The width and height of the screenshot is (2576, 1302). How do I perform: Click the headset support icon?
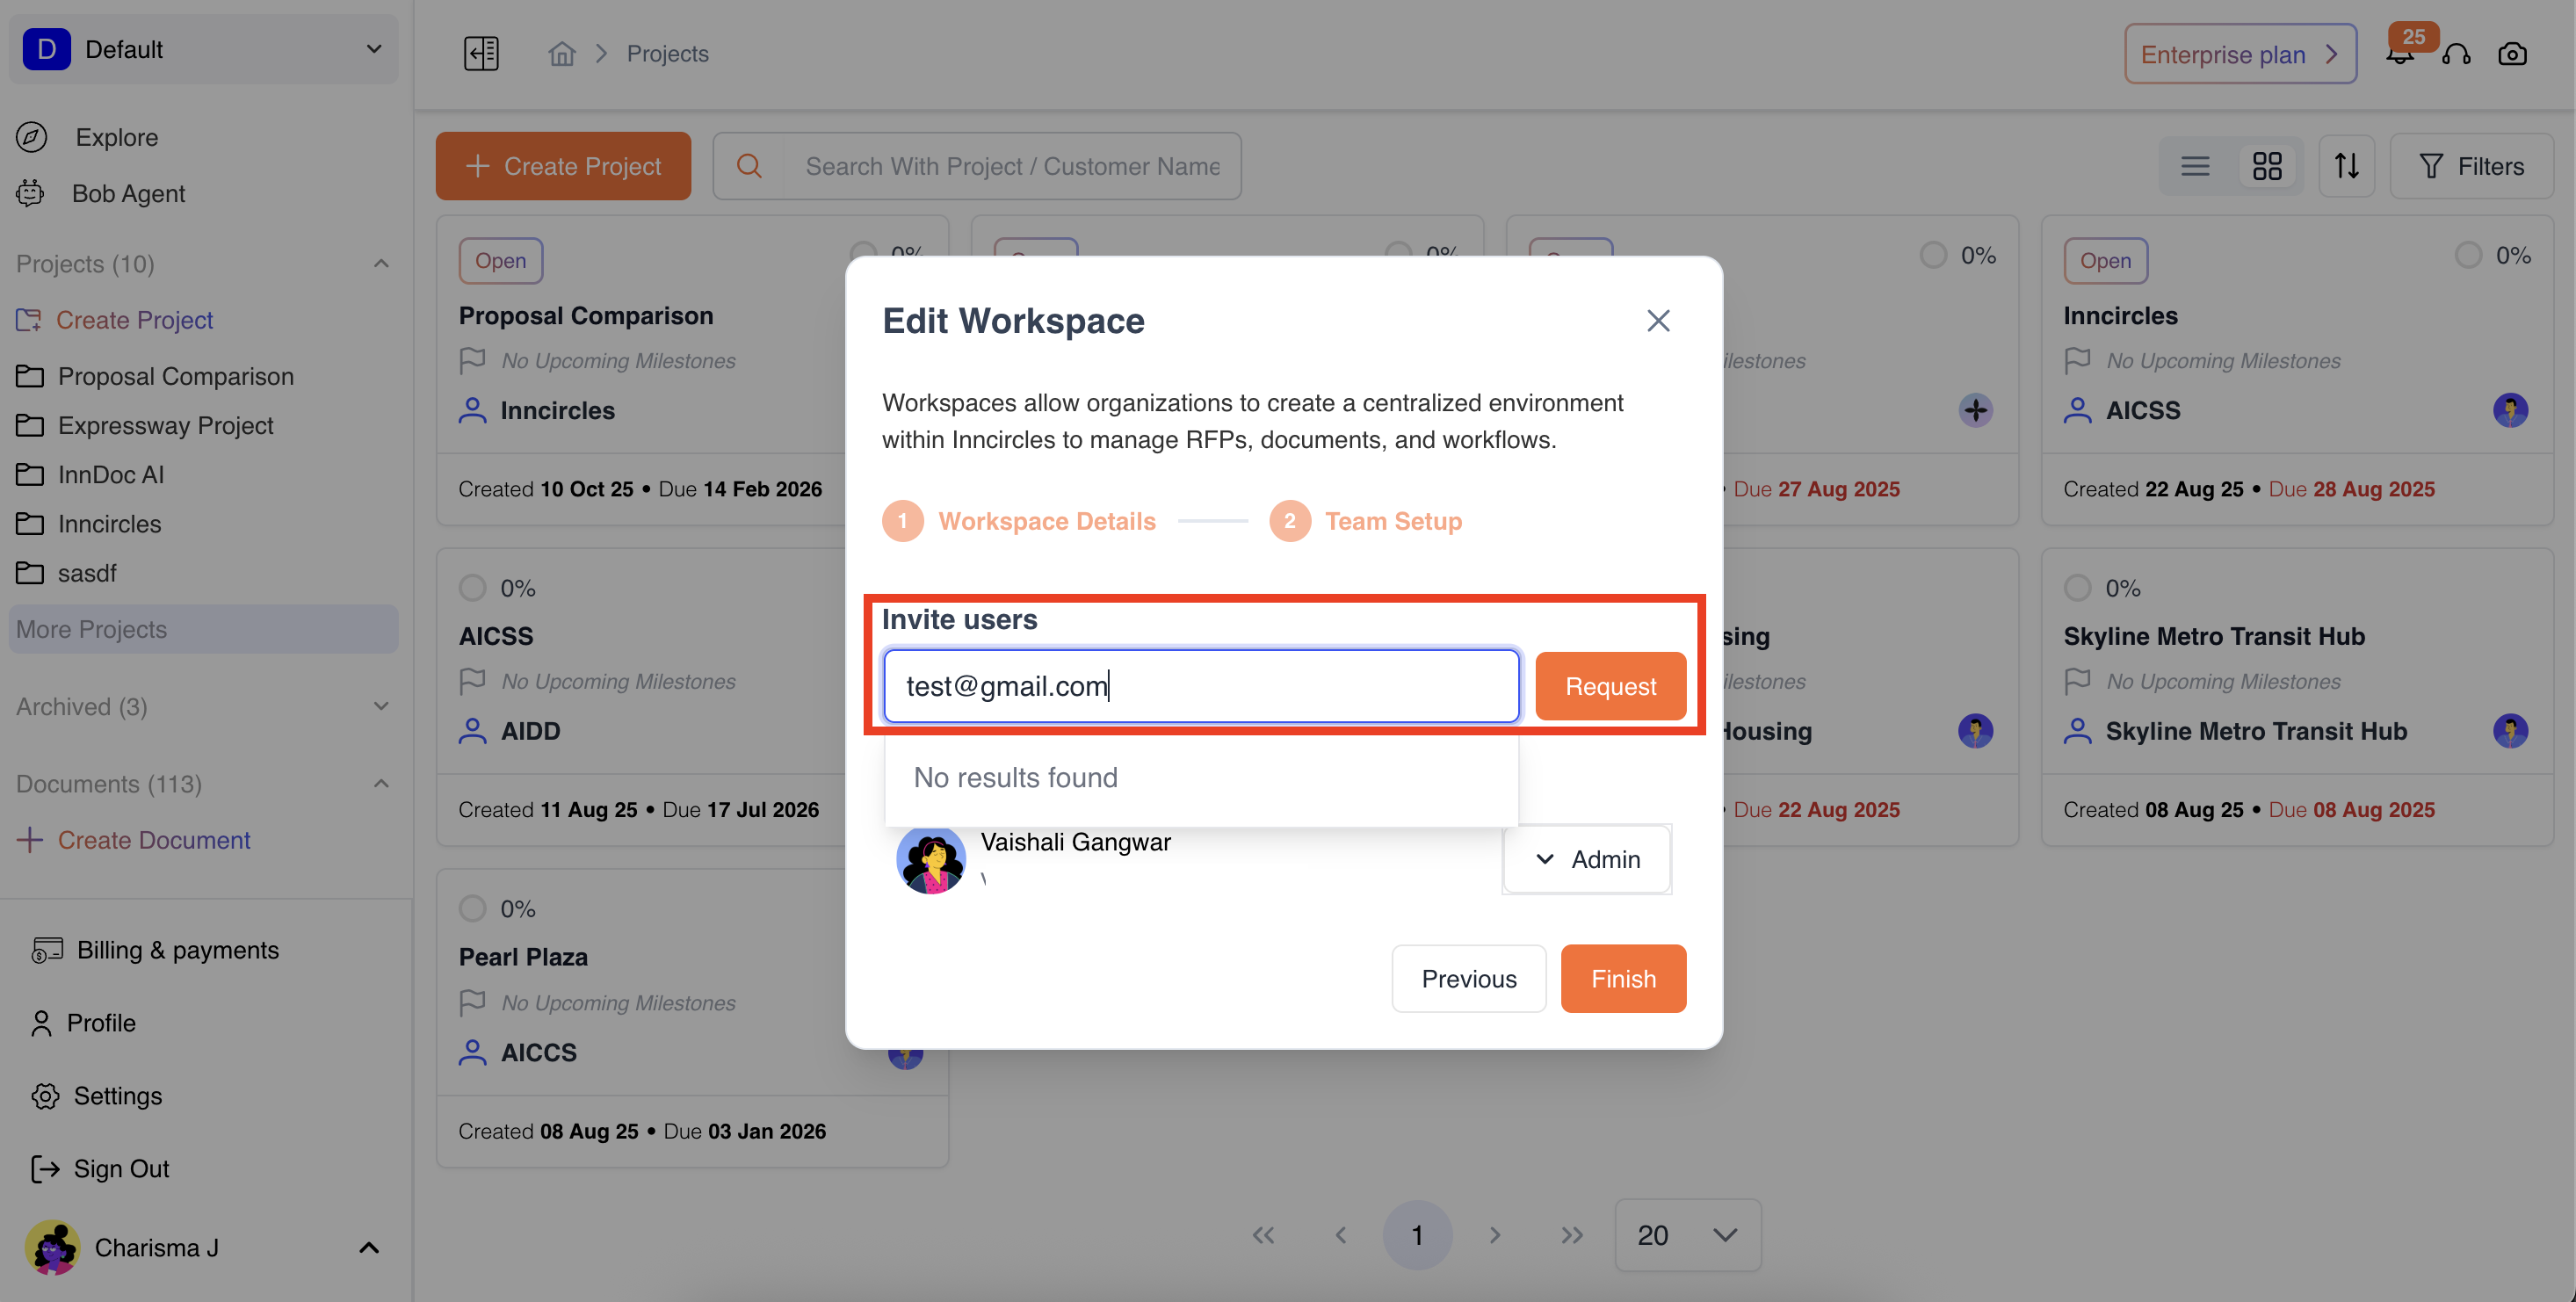[2456, 54]
